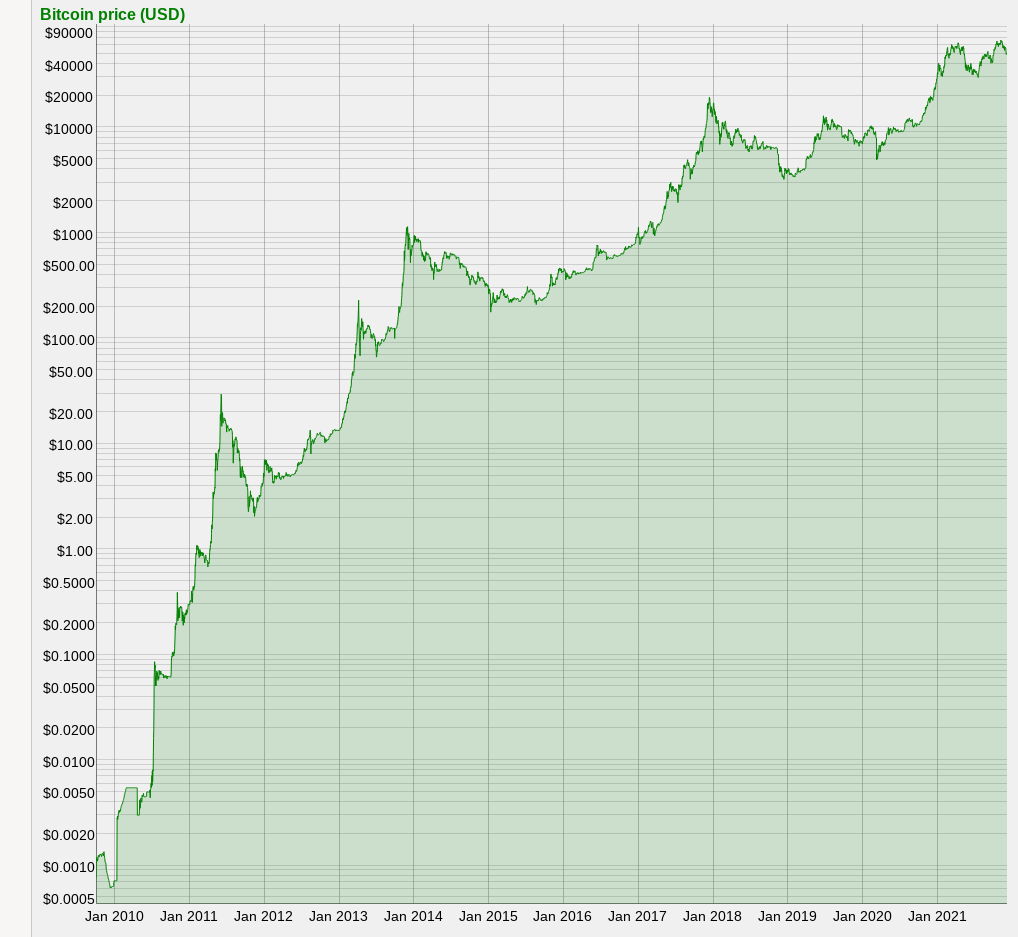Click the Jan 2019 x-axis label
Image resolution: width=1018 pixels, height=937 pixels.
tap(788, 917)
